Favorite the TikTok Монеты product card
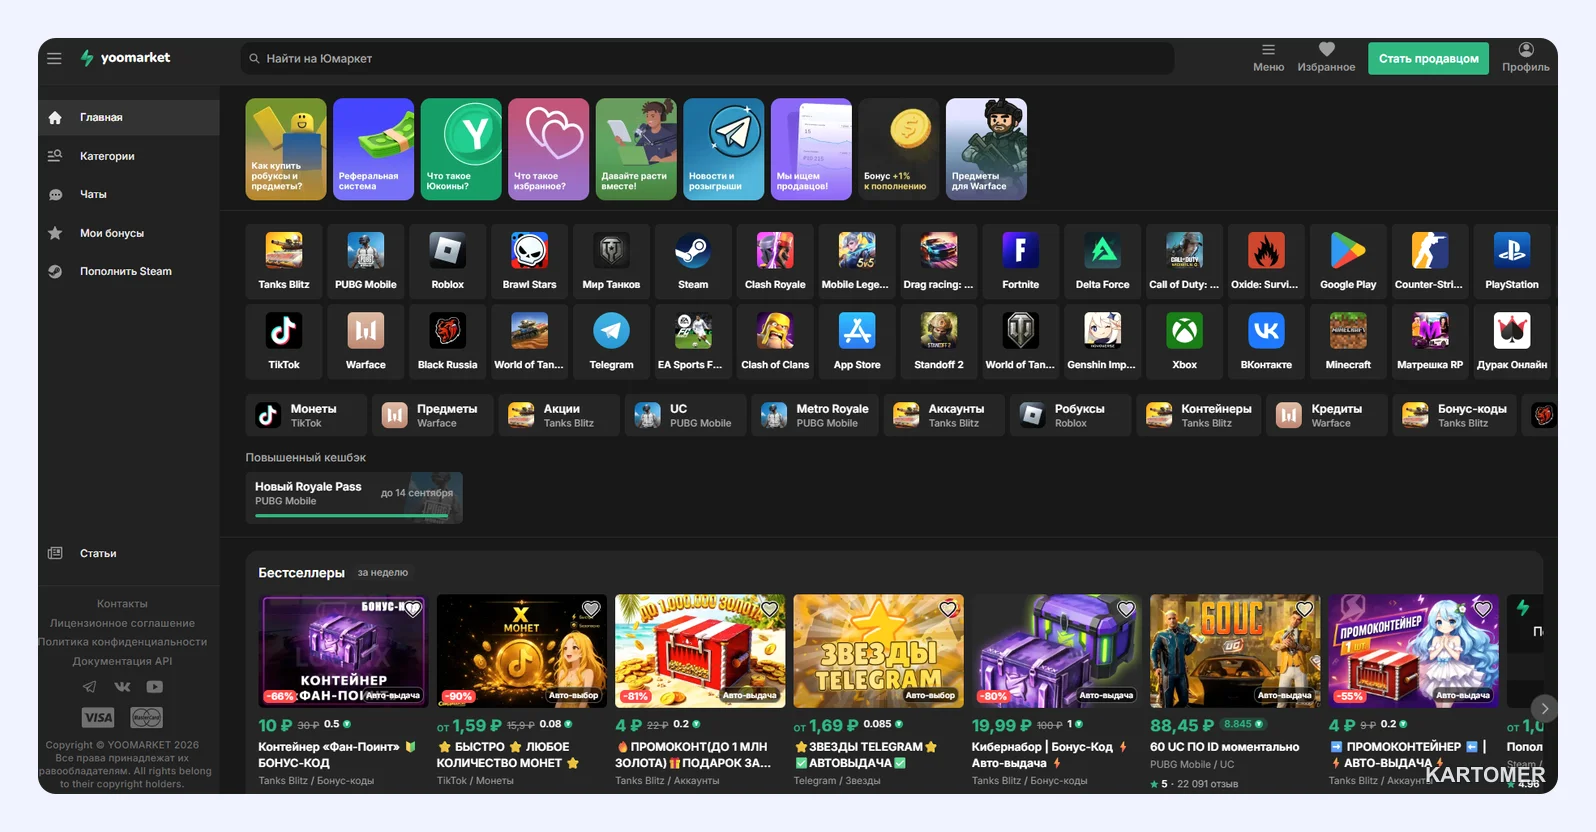 592,609
